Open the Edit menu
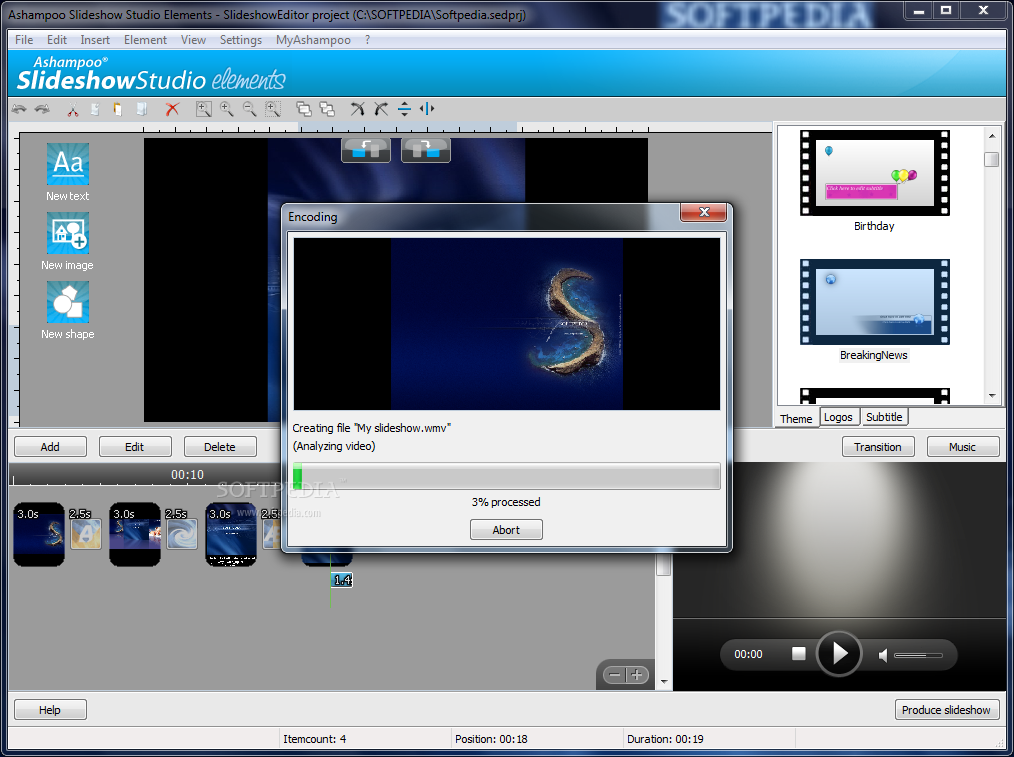This screenshot has height=757, width=1014. pos(57,40)
